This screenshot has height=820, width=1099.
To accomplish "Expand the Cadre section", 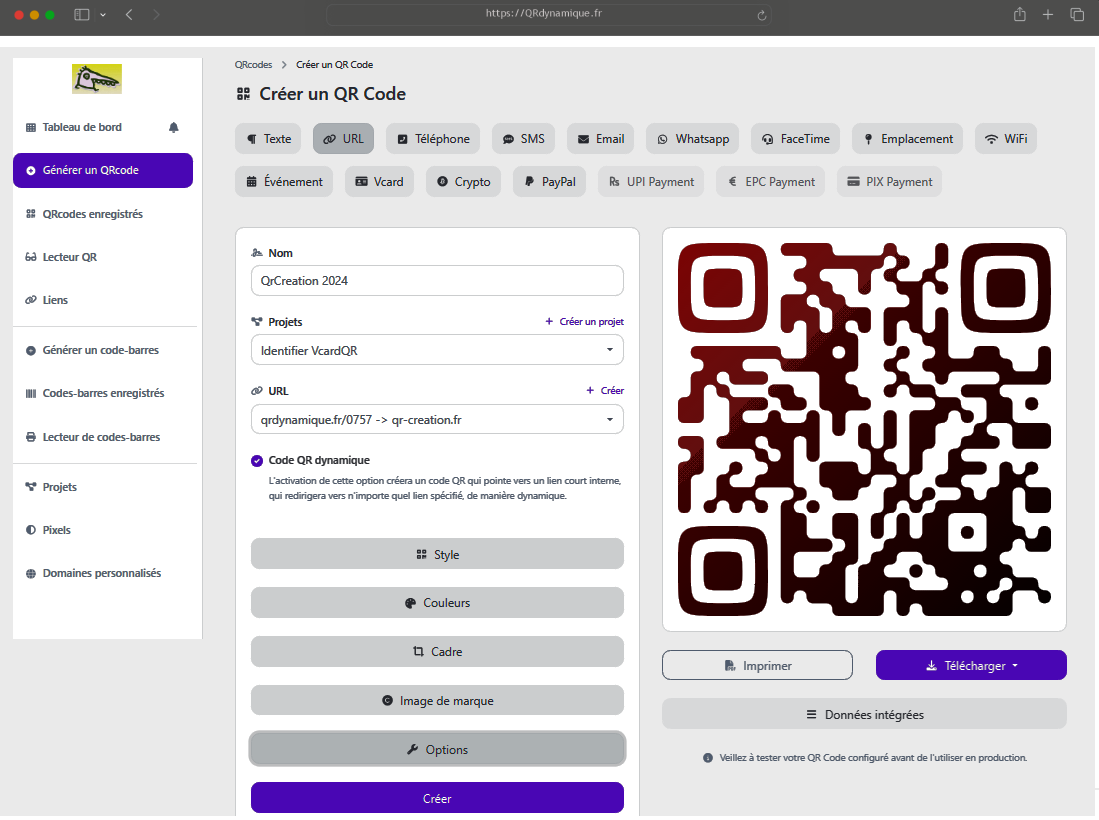I will tap(437, 652).
